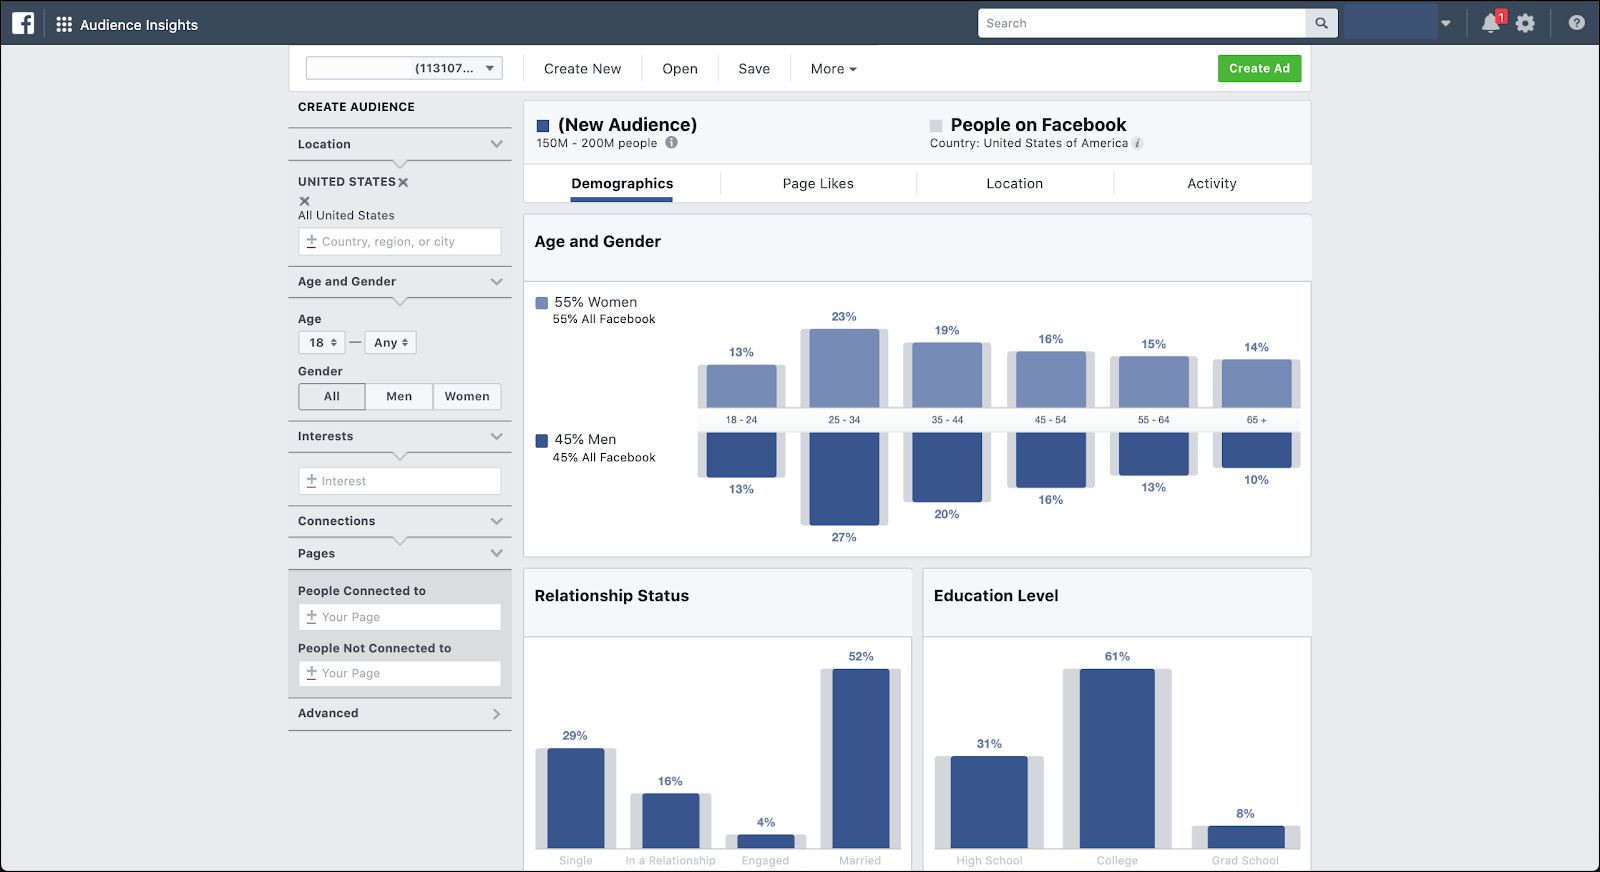Click the High School bar showing 31%
The image size is (1600, 872).
[x=989, y=803]
